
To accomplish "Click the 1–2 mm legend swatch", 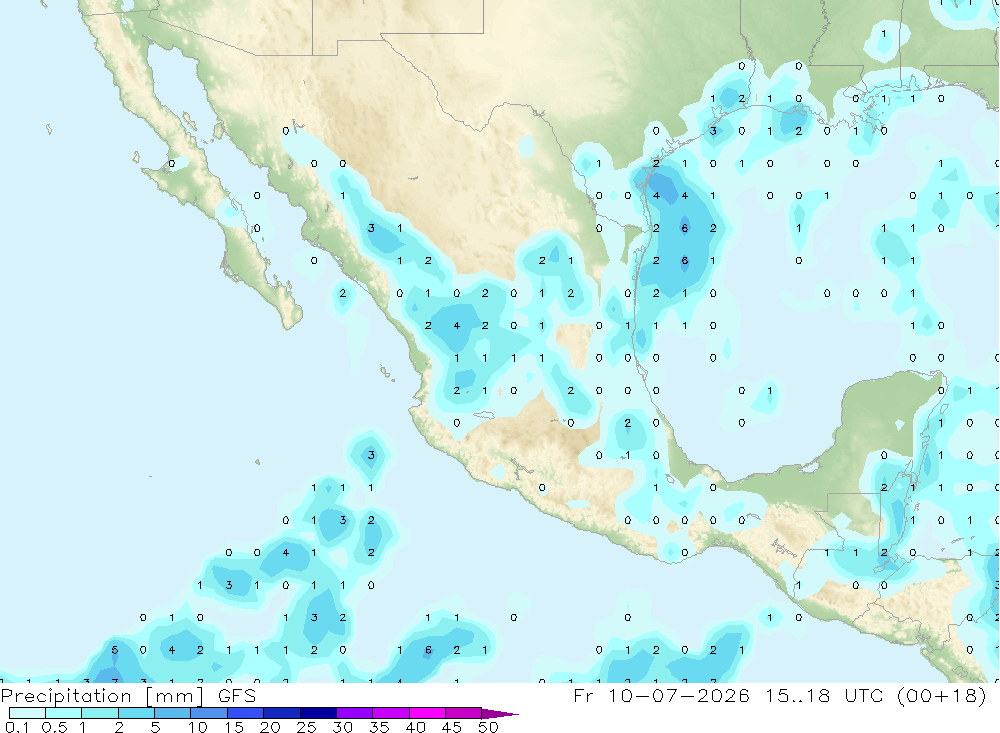I will tap(100, 713).
